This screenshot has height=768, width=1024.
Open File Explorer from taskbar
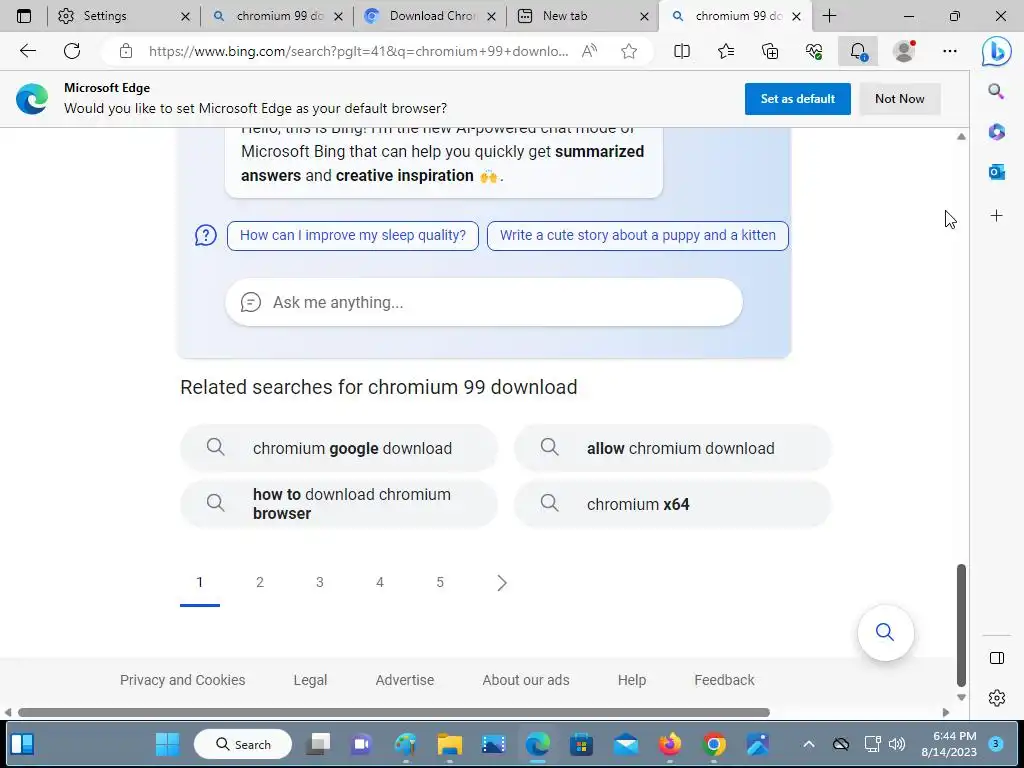[449, 744]
